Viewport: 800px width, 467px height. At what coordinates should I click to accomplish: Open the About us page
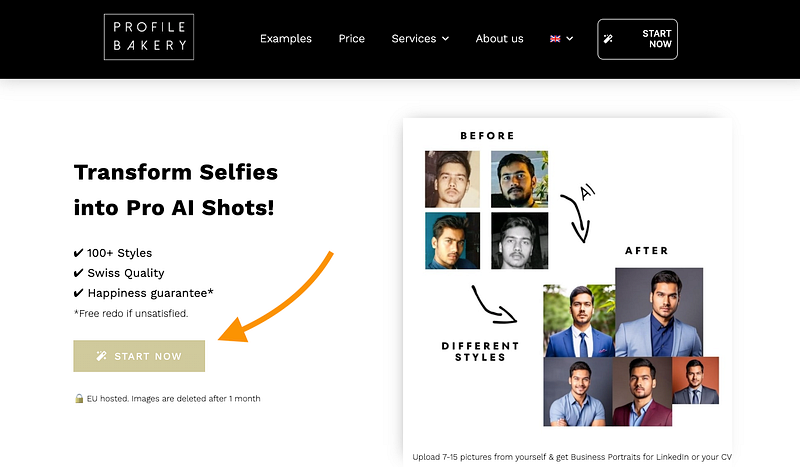[x=500, y=39]
